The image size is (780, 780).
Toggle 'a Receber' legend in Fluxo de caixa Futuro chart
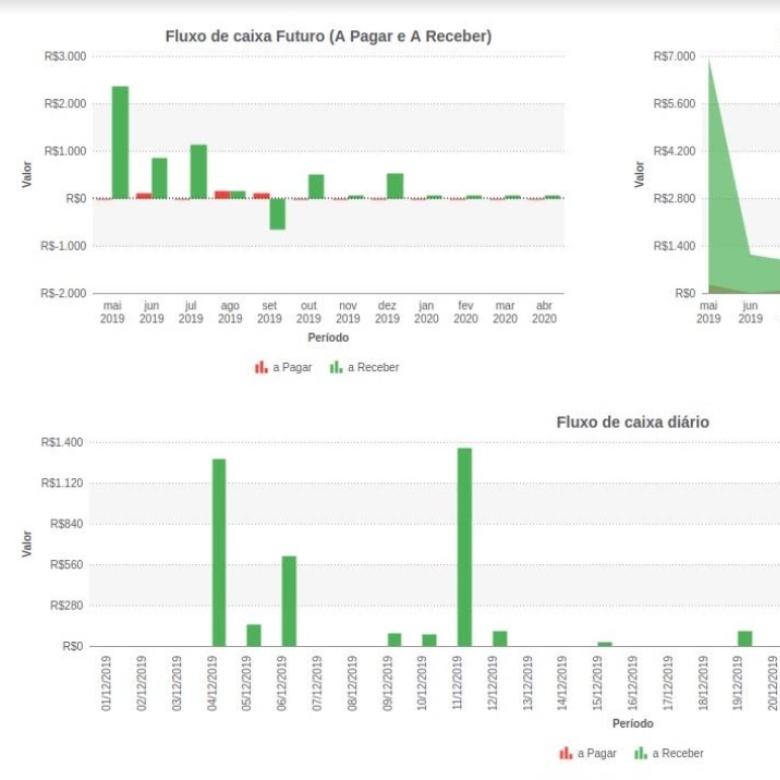[x=364, y=368]
